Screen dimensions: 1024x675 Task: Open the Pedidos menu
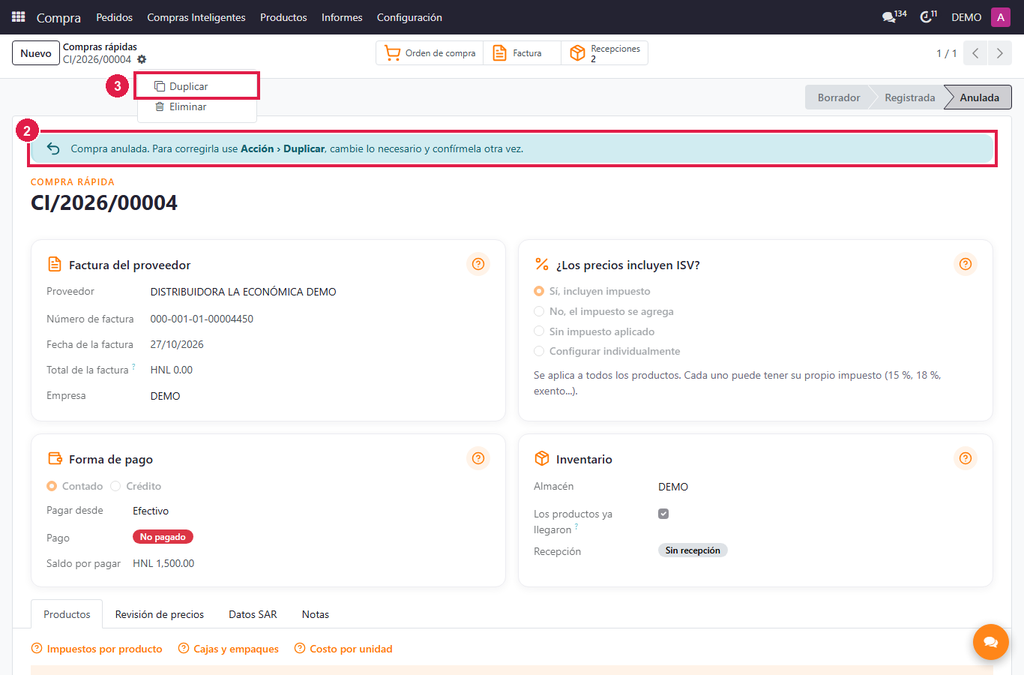point(114,17)
